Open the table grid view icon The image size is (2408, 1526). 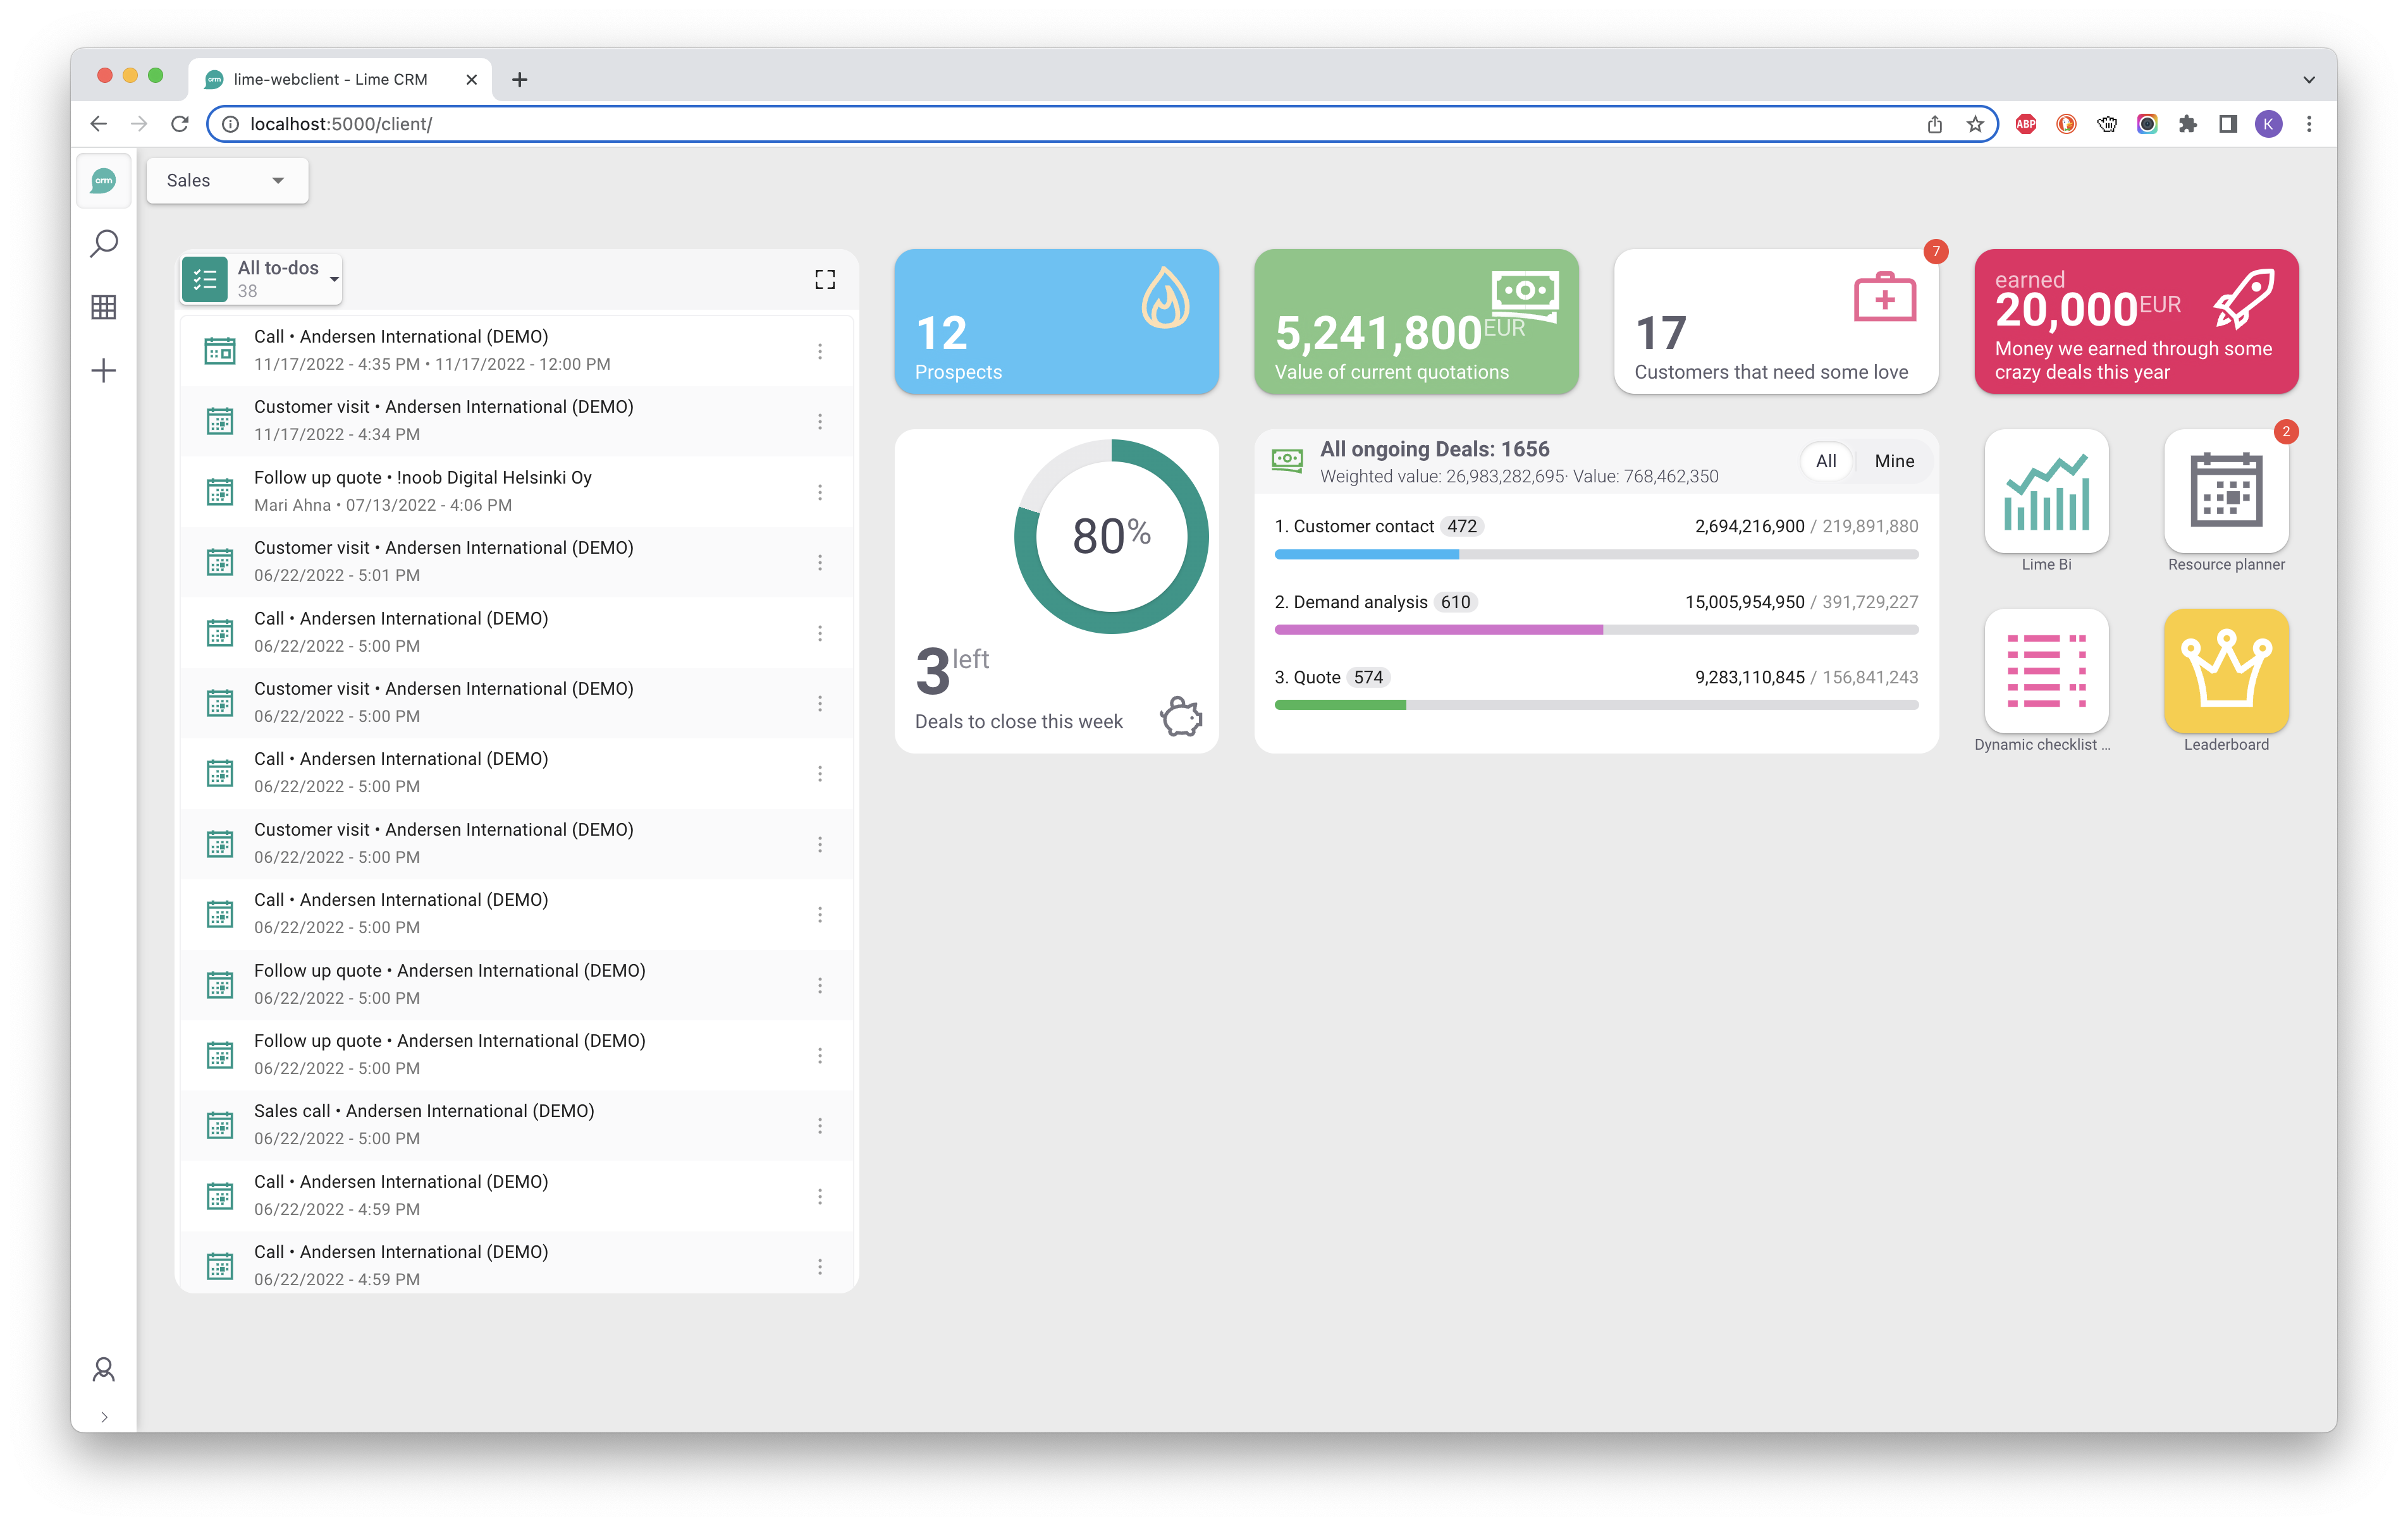pyautogui.click(x=104, y=307)
